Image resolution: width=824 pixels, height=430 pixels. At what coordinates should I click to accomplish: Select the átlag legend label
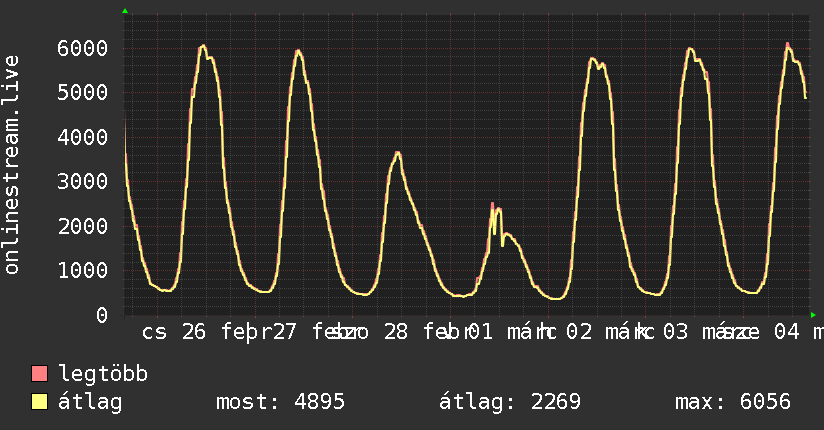90,402
